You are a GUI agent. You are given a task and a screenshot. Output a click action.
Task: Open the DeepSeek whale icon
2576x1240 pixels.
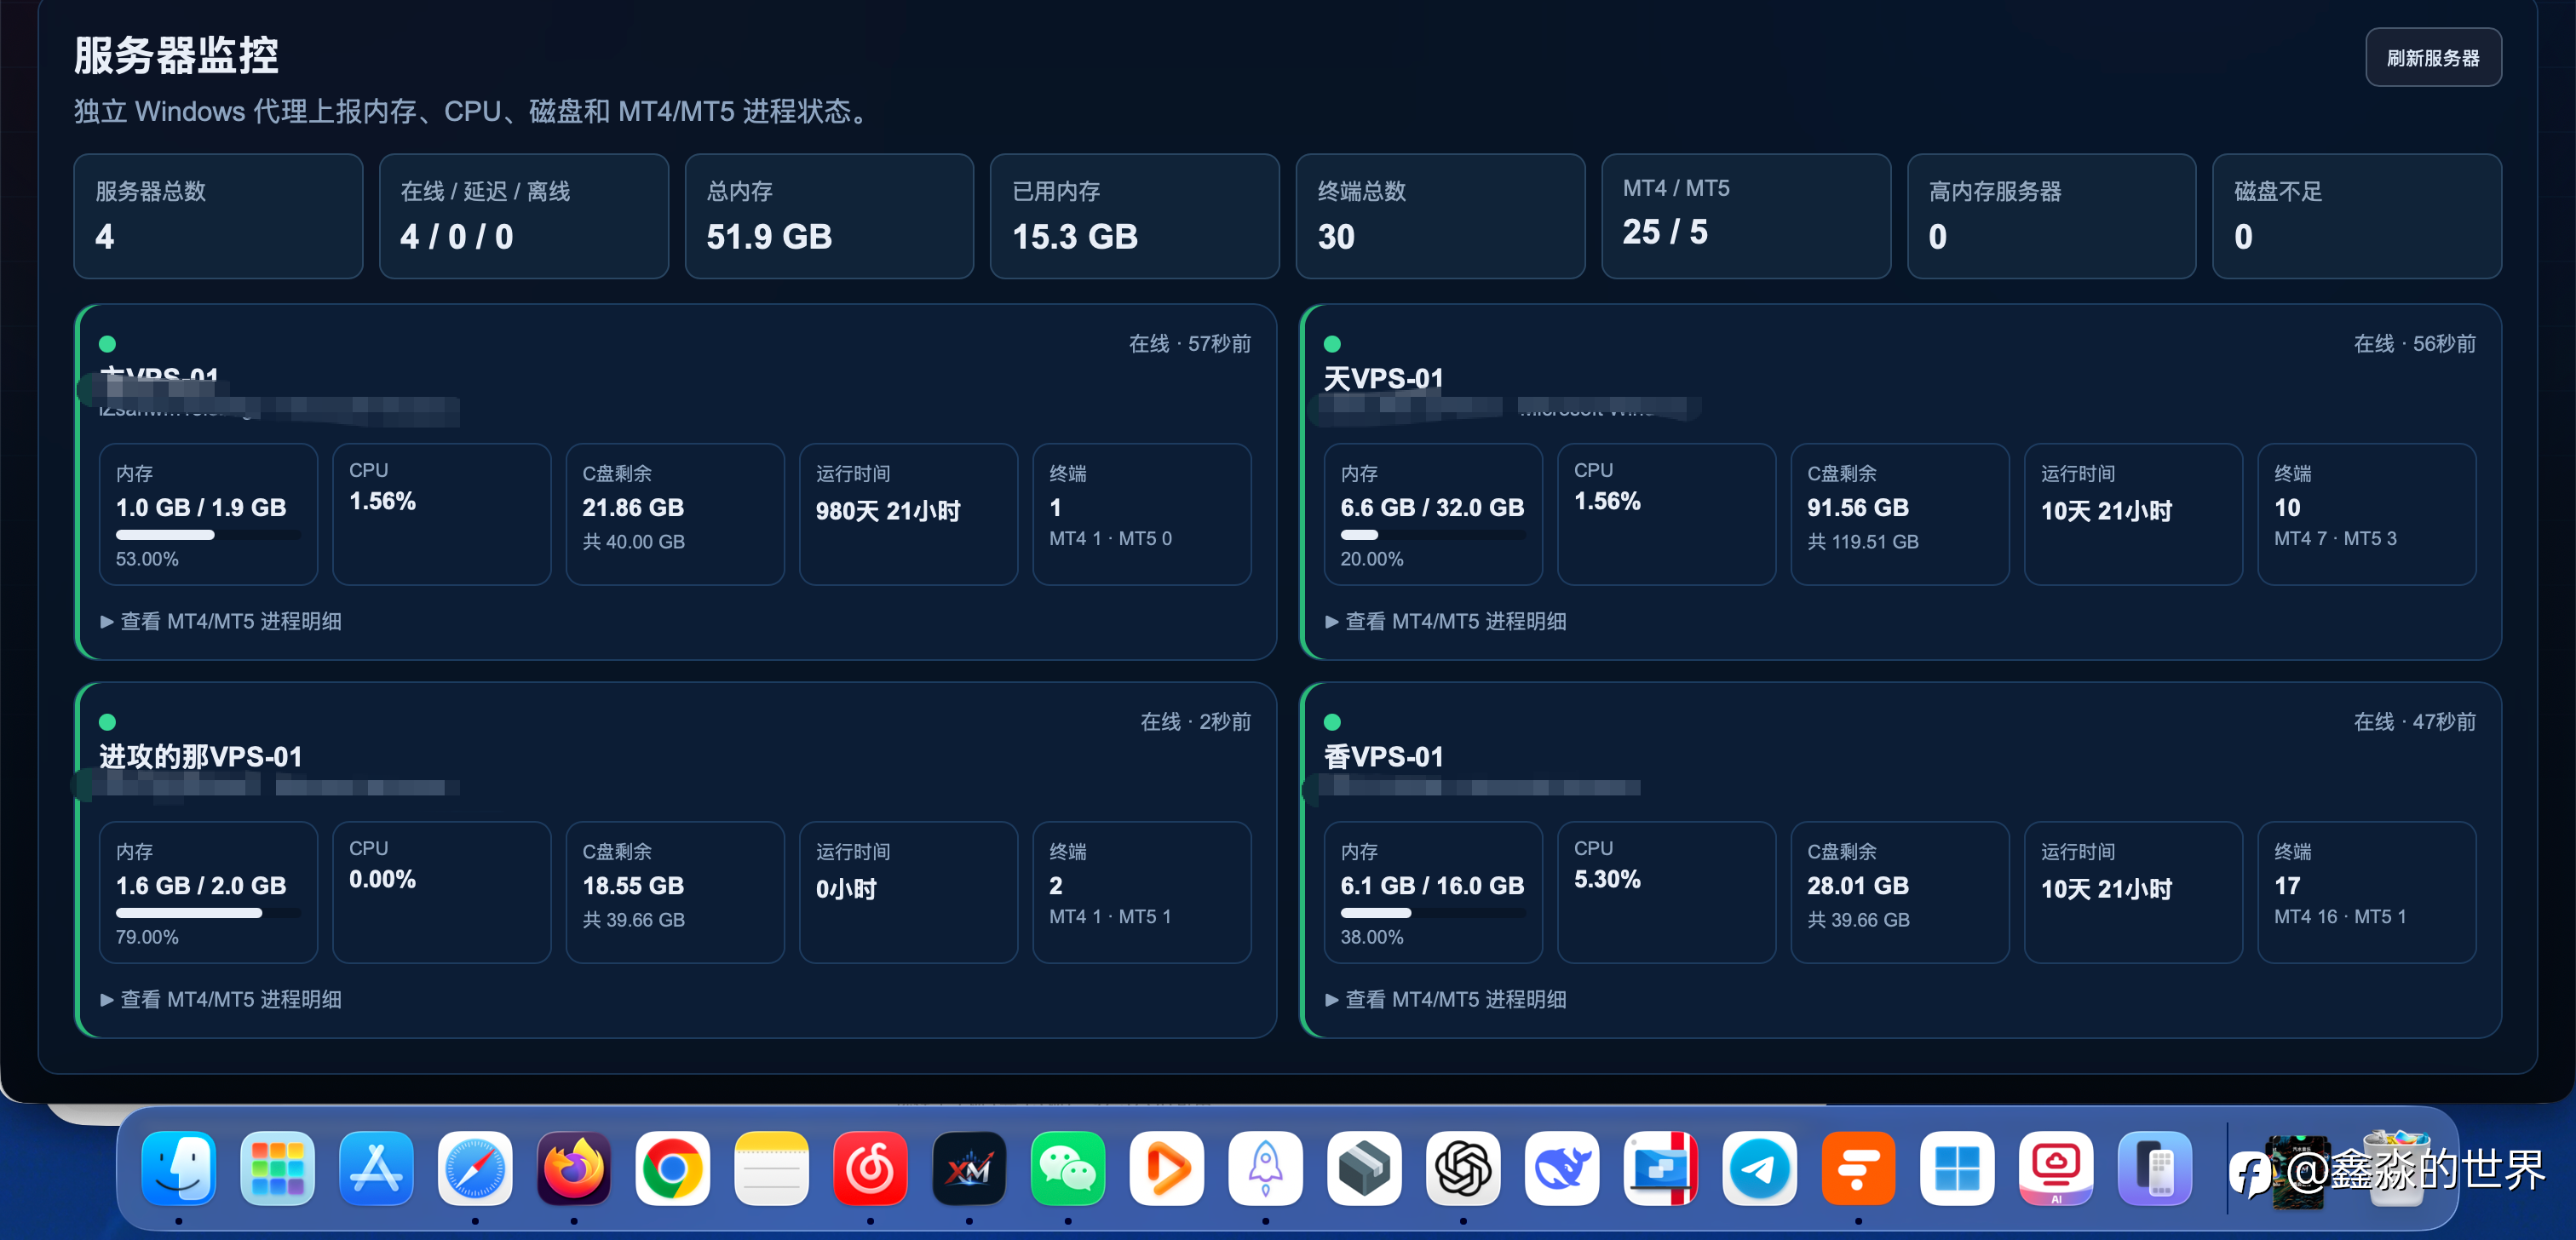tap(1562, 1168)
